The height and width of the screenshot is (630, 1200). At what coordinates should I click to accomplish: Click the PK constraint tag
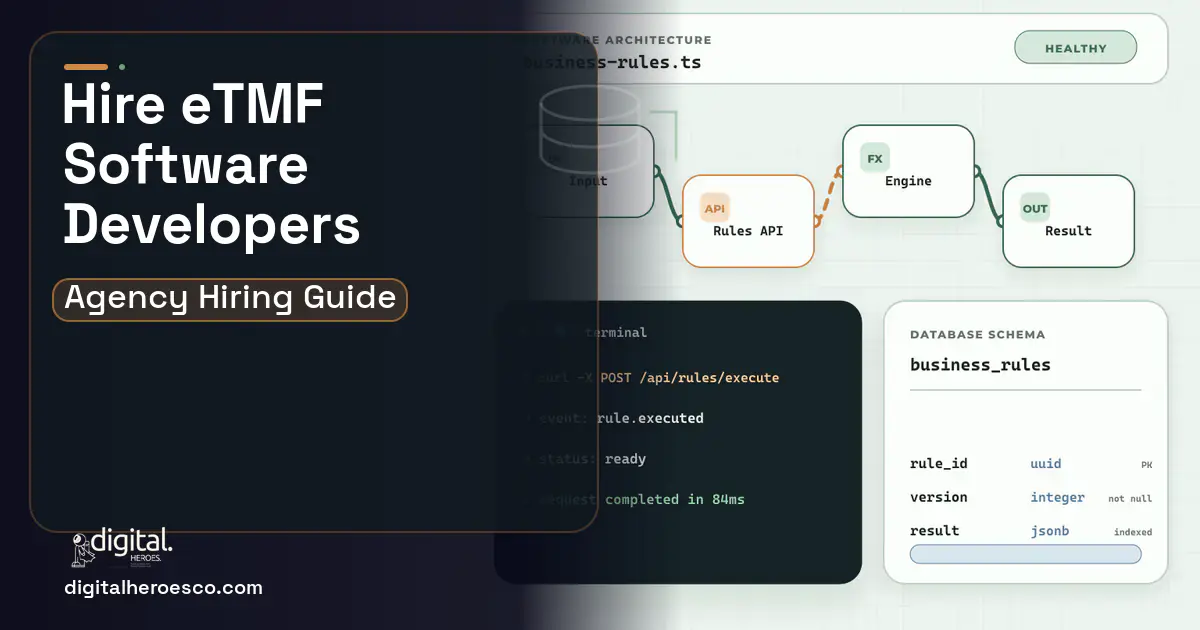(x=1147, y=465)
